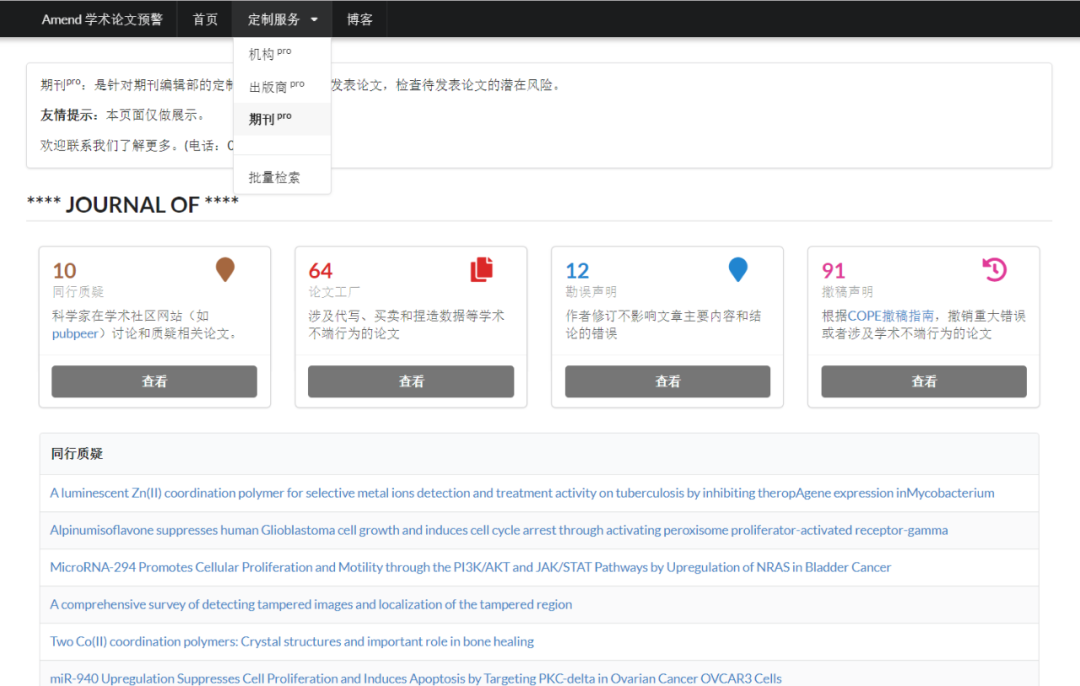Go to the 首页 navigation tab

[205, 19]
